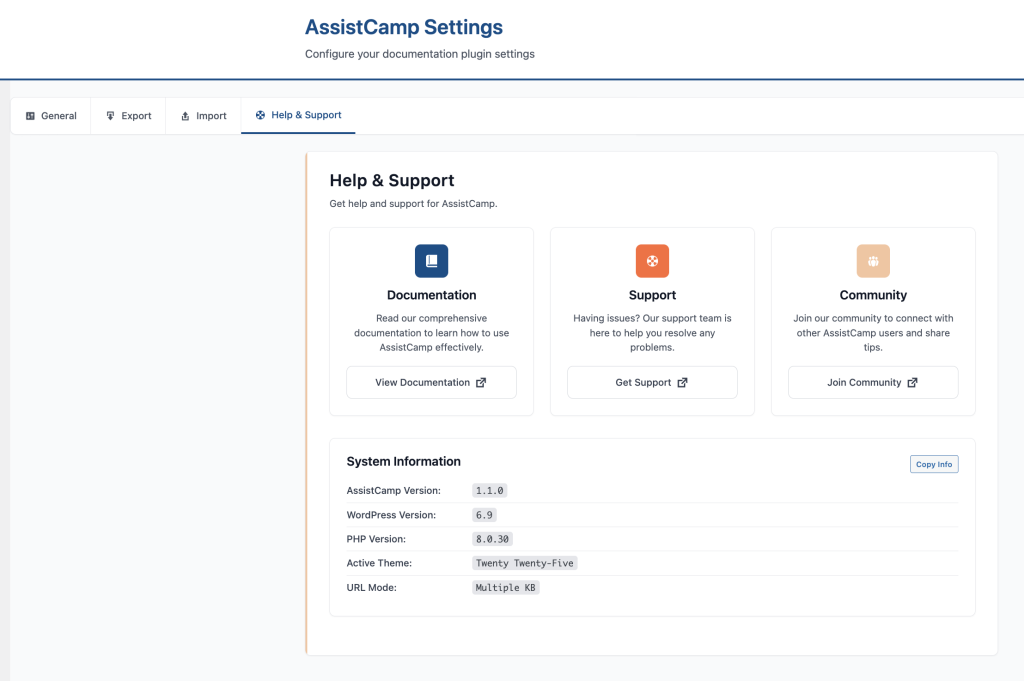Click the AssistCamp version value 1.1.0
The image size is (1024, 681).
pyautogui.click(x=490, y=491)
